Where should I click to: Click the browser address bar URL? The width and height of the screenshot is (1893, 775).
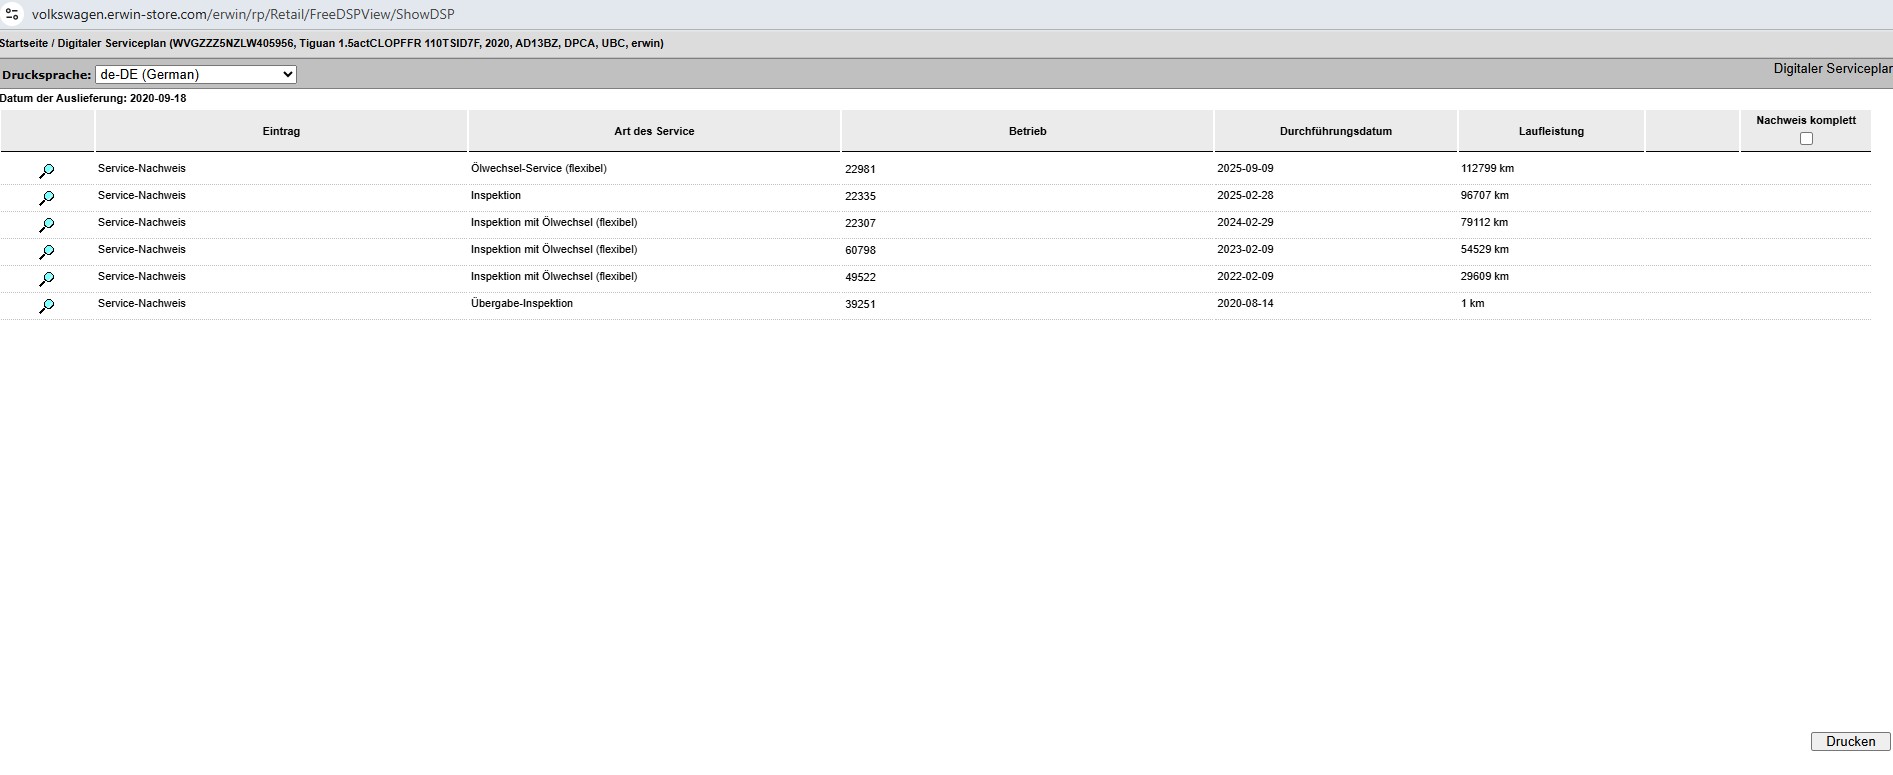tap(243, 14)
